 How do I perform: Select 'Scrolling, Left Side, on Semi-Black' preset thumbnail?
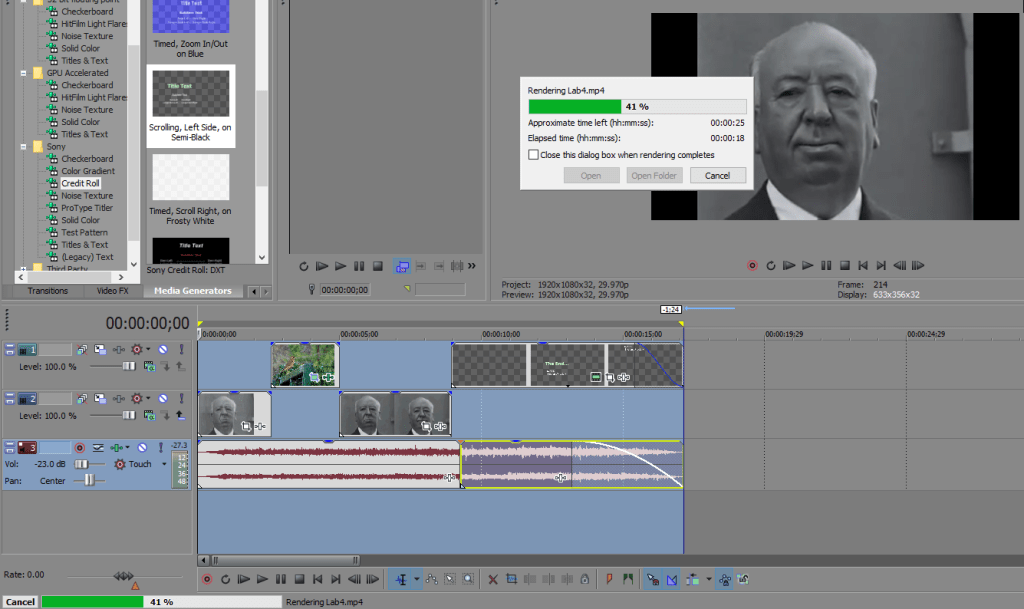[190, 94]
